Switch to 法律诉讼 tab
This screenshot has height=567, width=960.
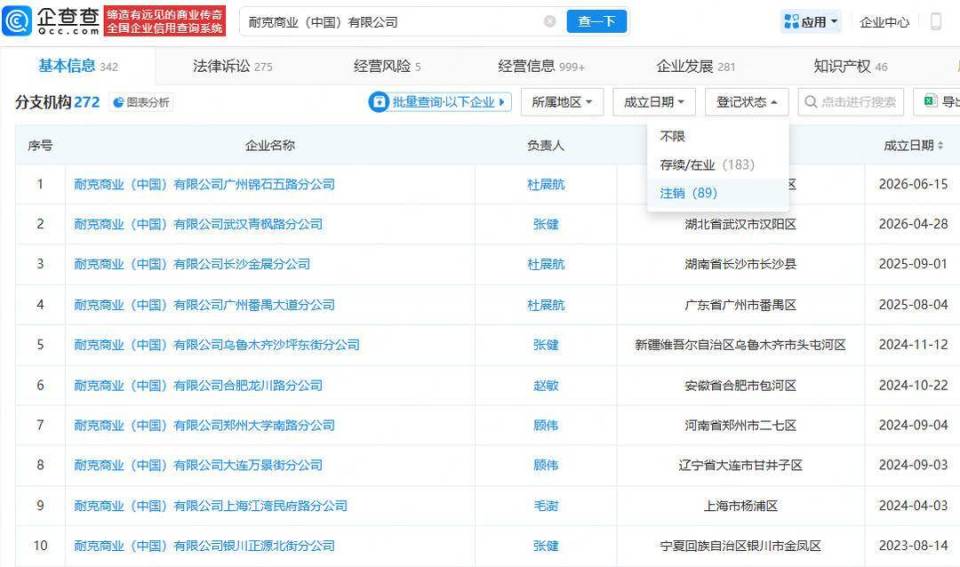(x=232, y=66)
